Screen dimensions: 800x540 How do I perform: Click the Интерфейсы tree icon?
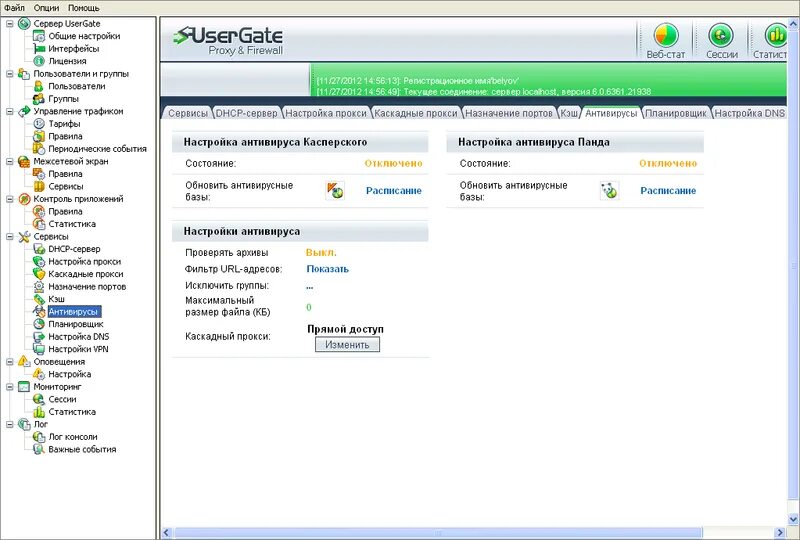coord(39,48)
